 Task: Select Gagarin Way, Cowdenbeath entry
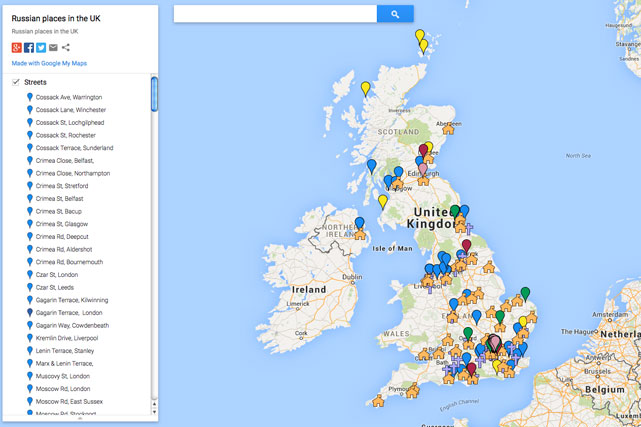coord(72,325)
